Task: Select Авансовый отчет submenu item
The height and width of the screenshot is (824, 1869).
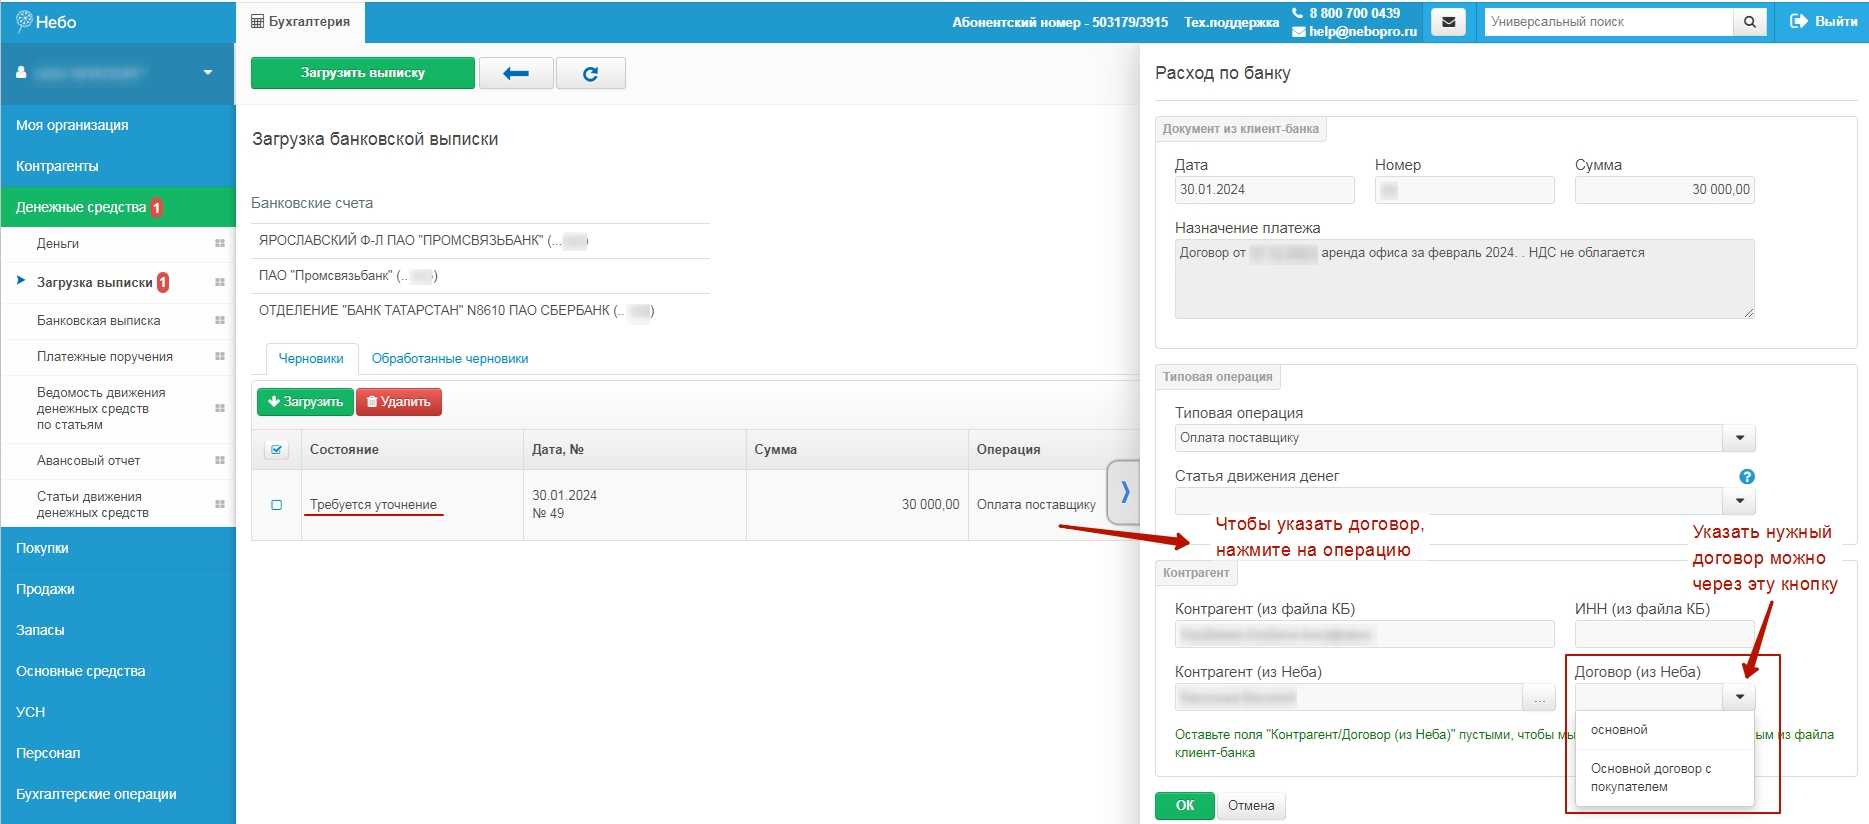Action: 88,460
